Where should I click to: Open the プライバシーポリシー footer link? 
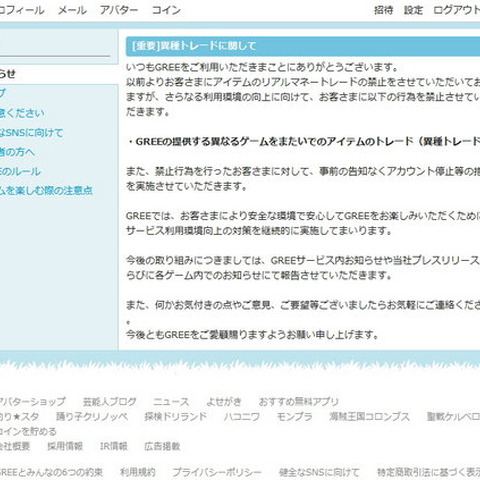[217, 472]
